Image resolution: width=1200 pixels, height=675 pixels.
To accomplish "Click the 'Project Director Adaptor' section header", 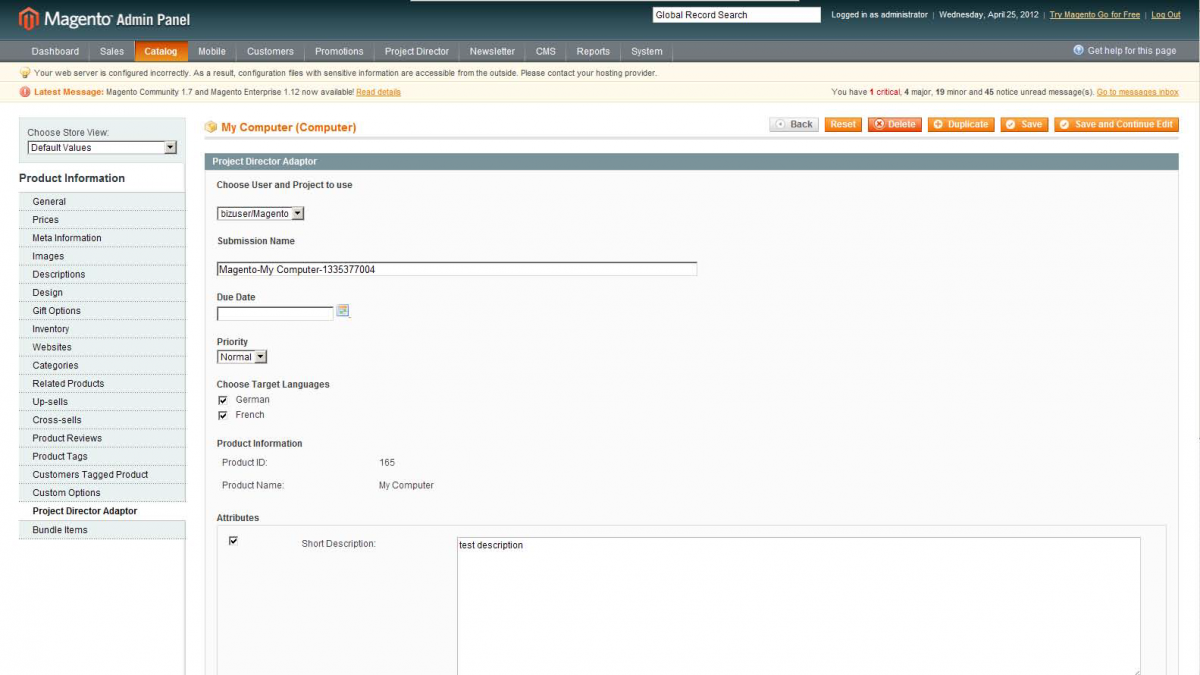I will 692,161.
